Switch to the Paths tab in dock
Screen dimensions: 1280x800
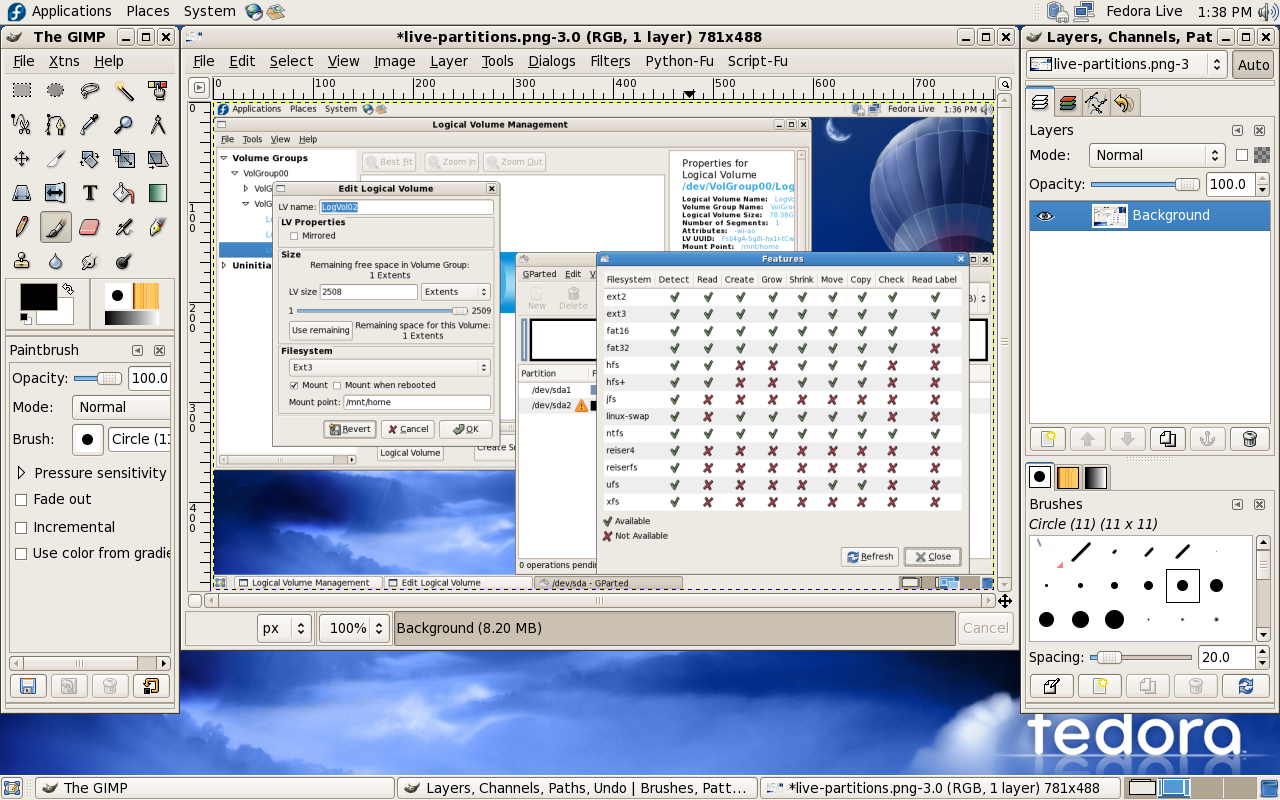[x=1096, y=102]
